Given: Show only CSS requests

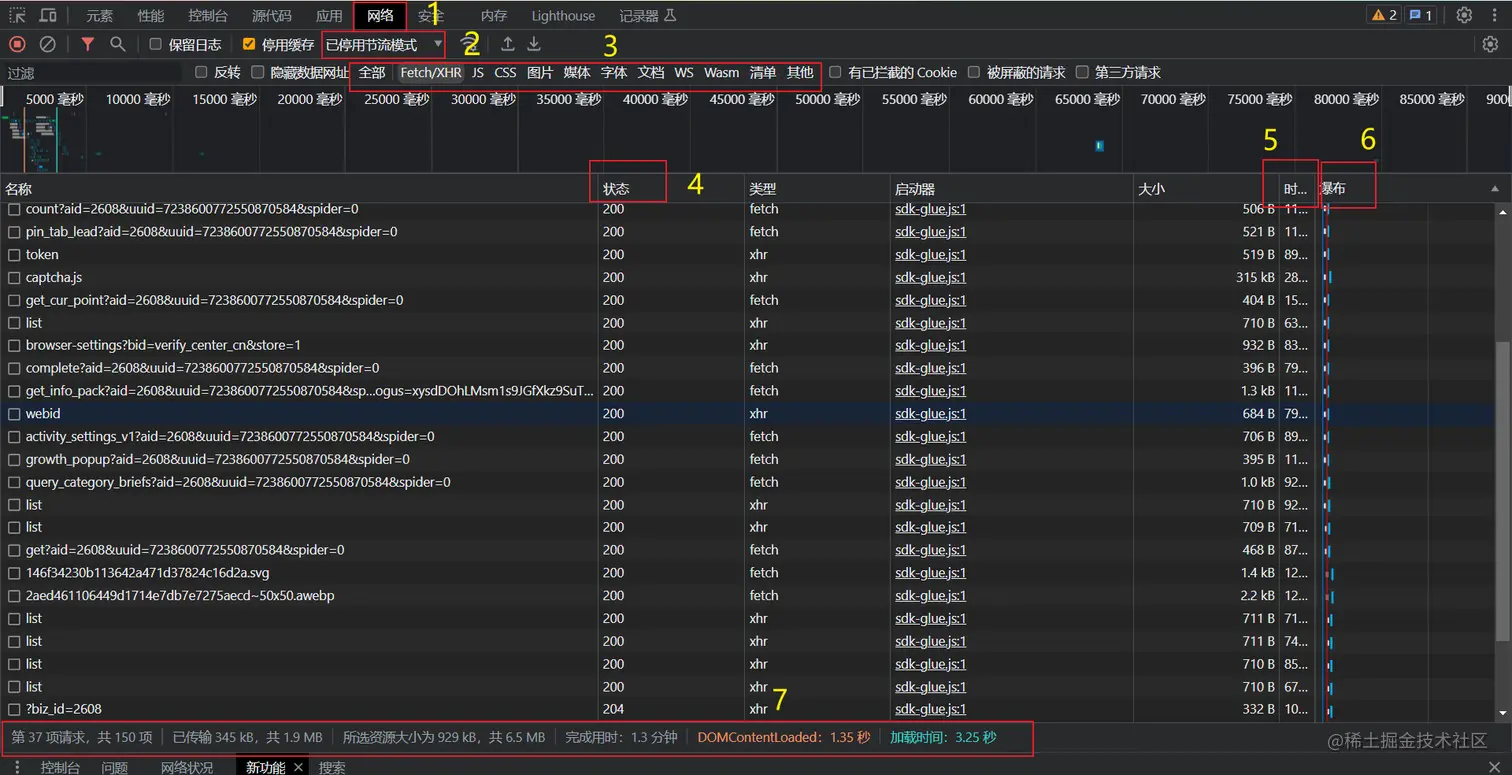Looking at the screenshot, I should [x=505, y=72].
